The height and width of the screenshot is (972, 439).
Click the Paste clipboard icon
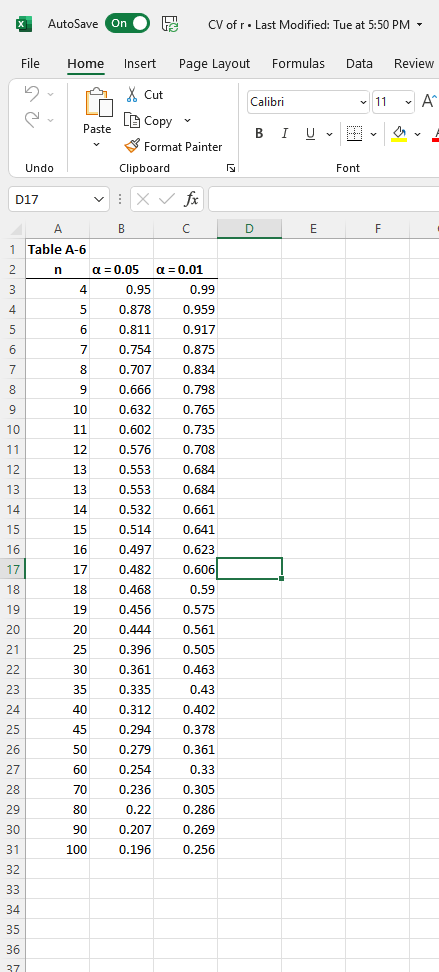tap(98, 103)
